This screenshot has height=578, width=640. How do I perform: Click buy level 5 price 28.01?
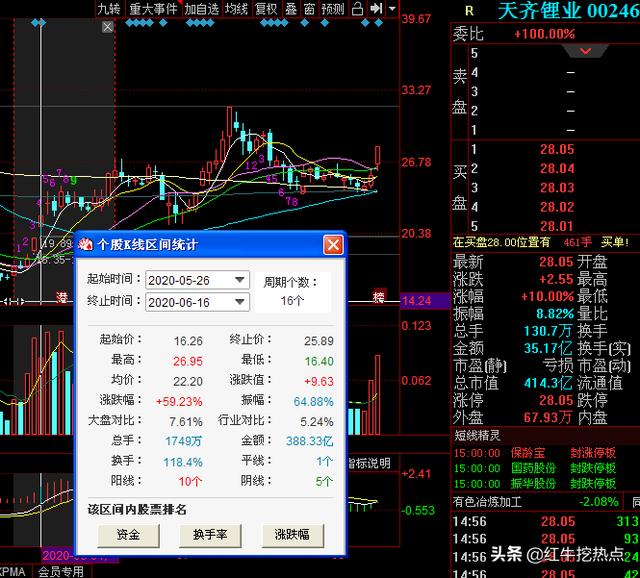pos(557,226)
